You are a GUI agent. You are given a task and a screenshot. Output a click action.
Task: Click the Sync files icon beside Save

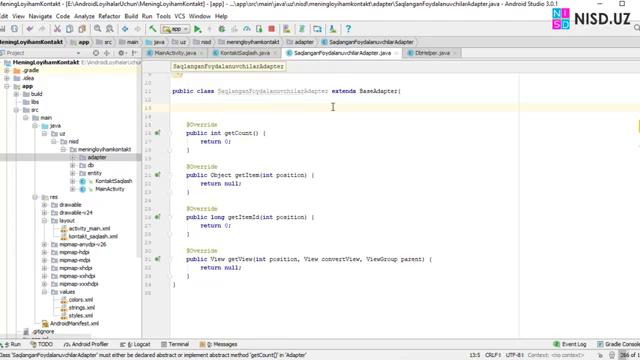point(14,29)
